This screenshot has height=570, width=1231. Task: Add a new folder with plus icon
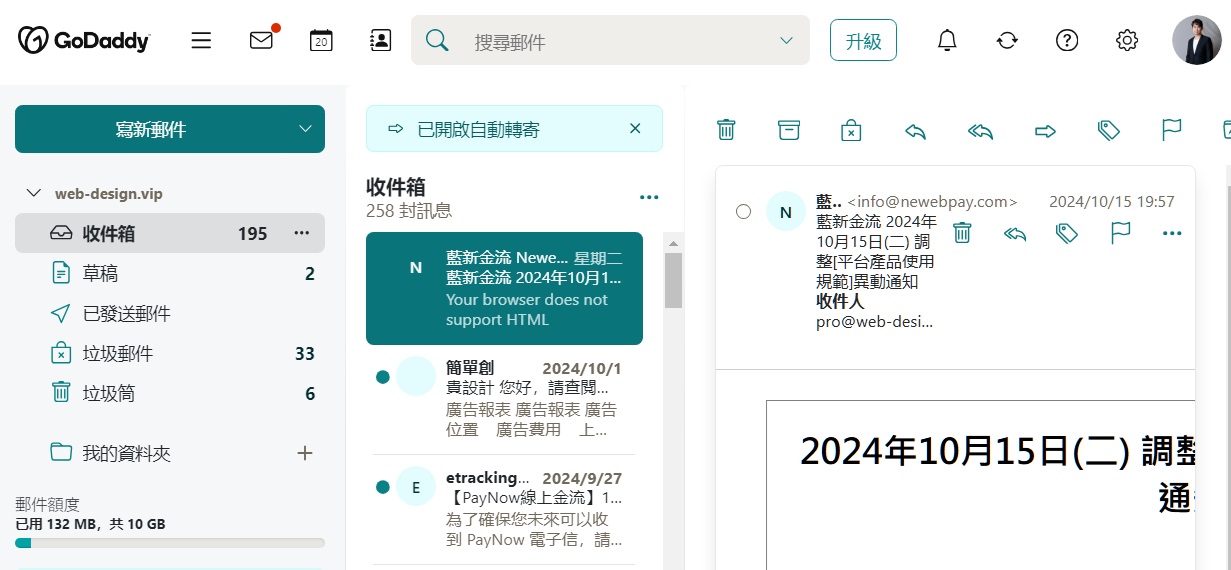click(305, 453)
